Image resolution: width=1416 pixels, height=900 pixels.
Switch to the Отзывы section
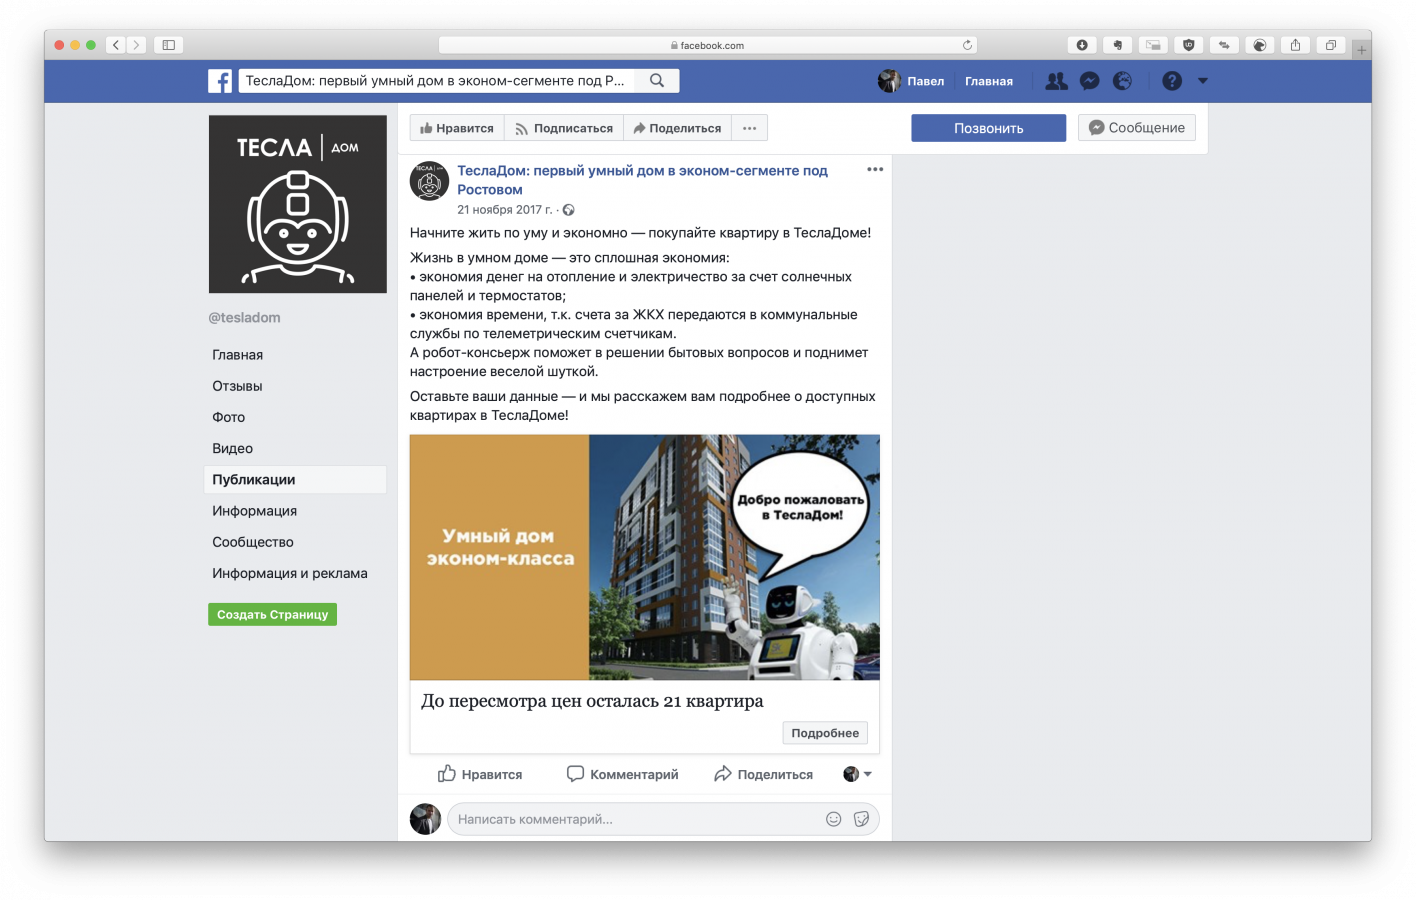pyautogui.click(x=237, y=385)
